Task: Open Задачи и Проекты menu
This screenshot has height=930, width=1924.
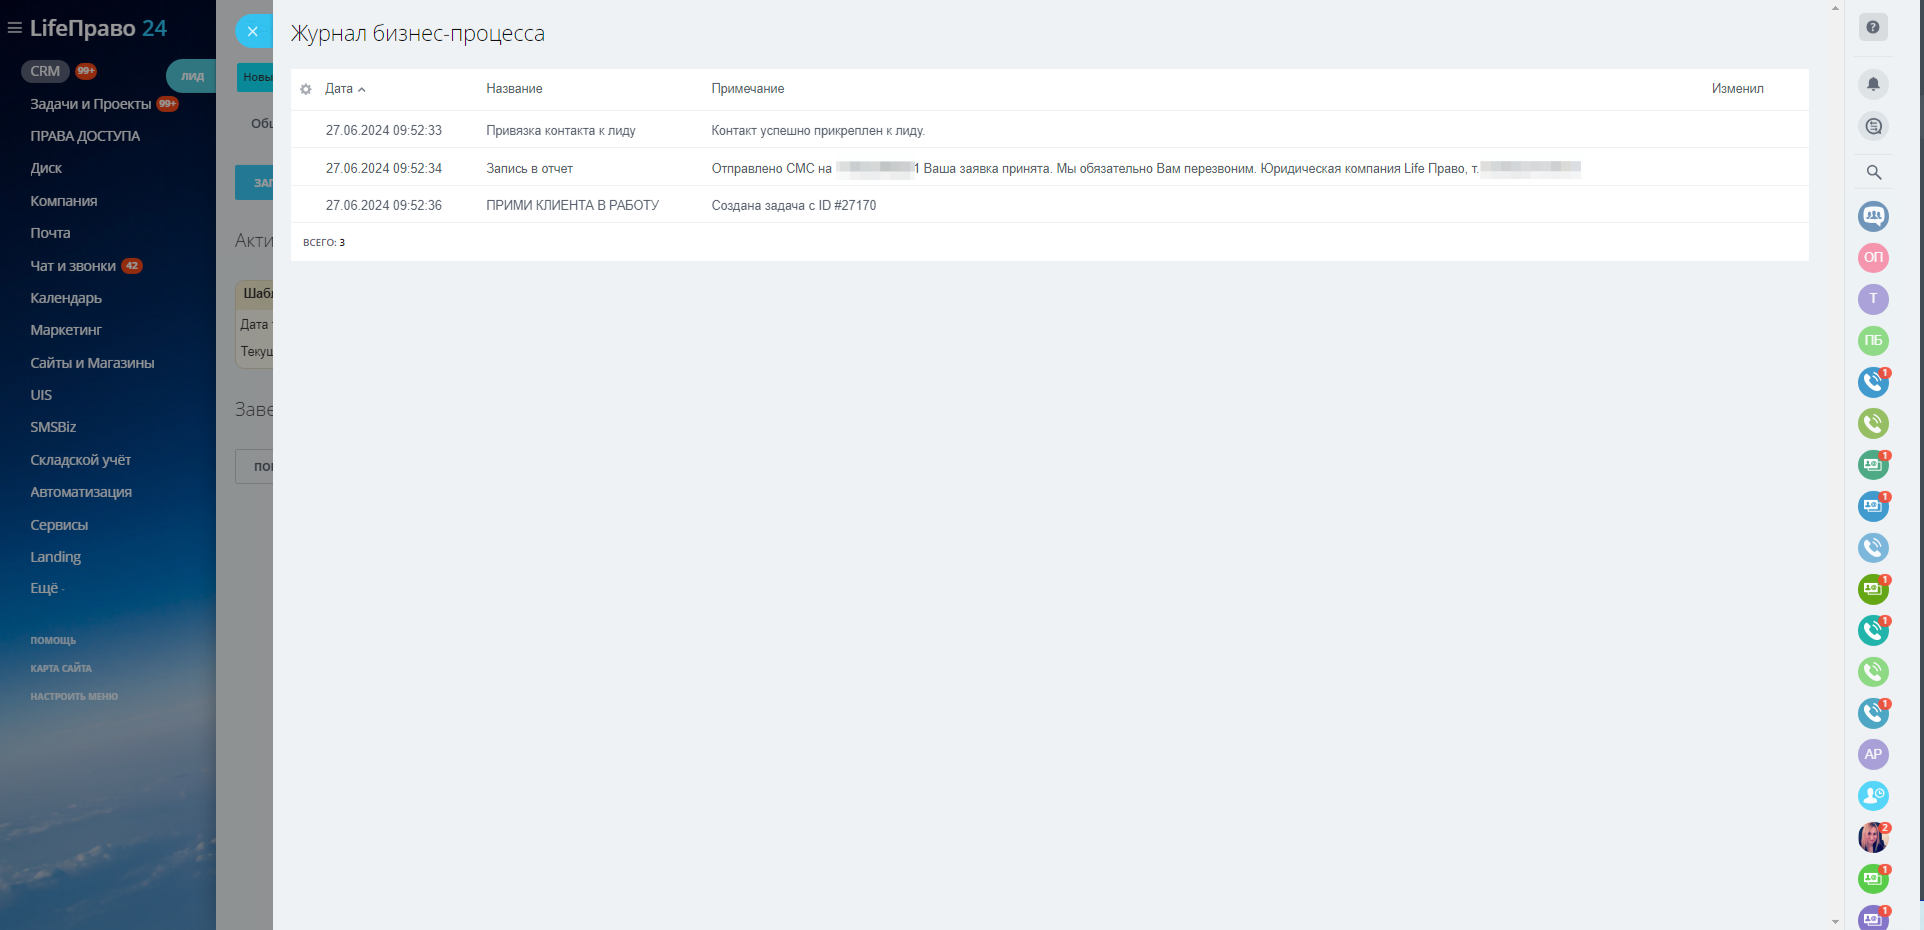Action: tap(91, 104)
